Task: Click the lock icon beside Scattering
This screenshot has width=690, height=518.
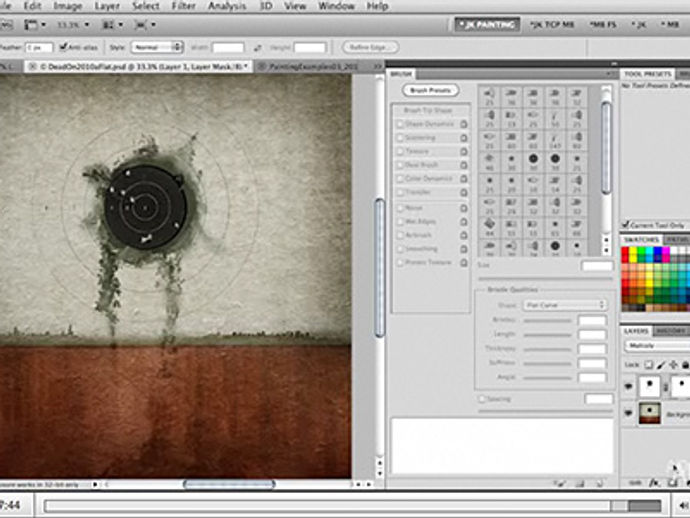Action: (463, 138)
